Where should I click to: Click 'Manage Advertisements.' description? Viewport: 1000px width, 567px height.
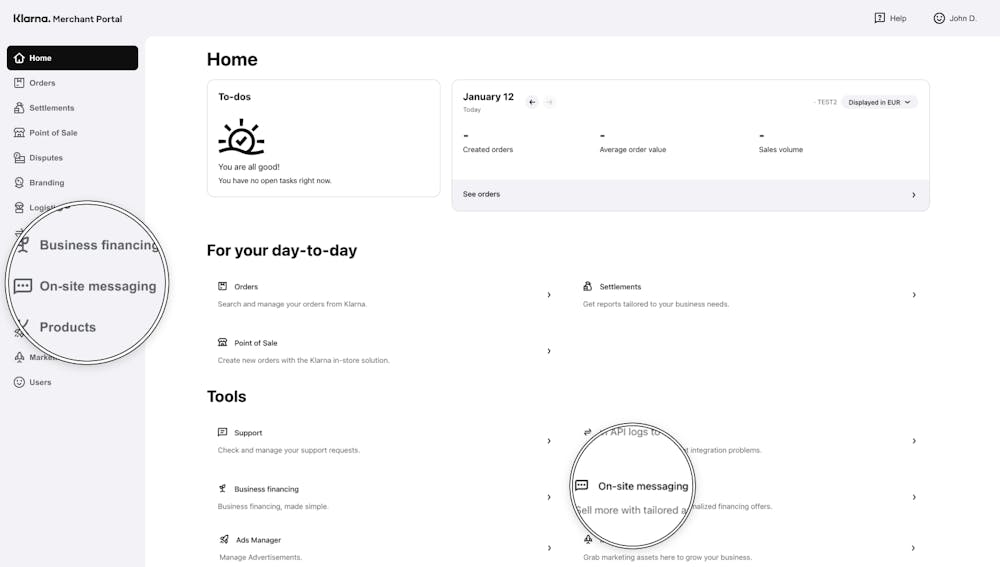point(261,557)
